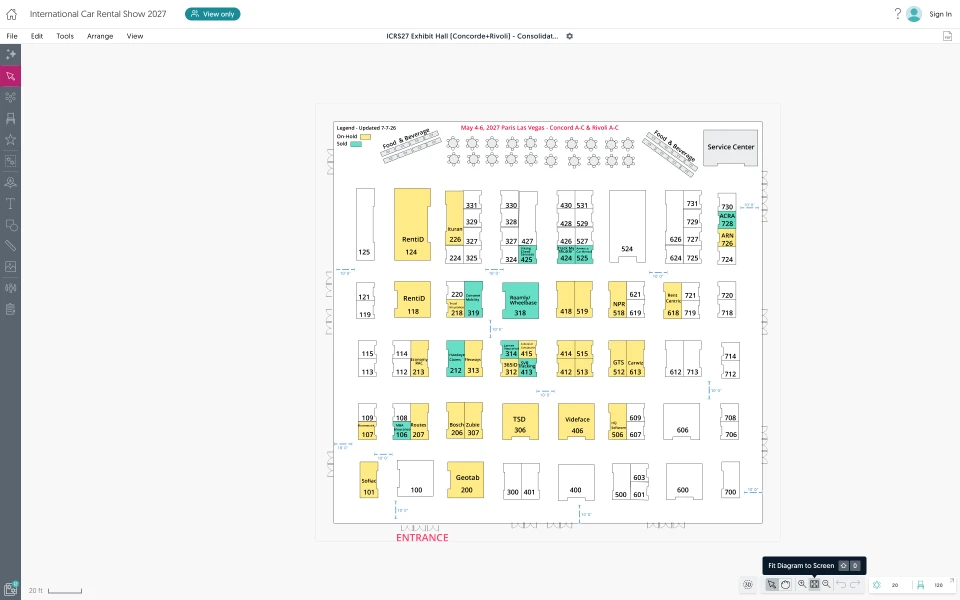The height and width of the screenshot is (600, 960).
Task: Fit diagram to screen
Action: click(x=814, y=585)
